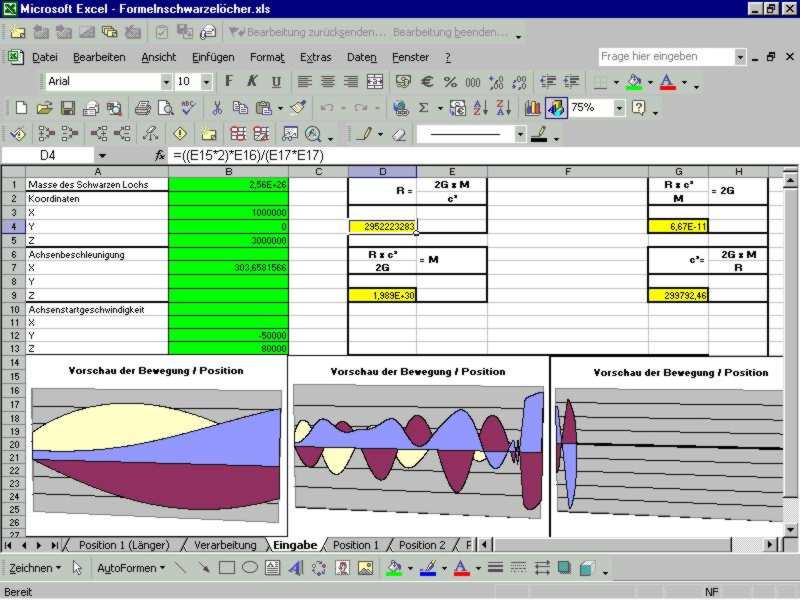
Task: Switch to the Verarbeitung sheet tab
Action: (x=225, y=545)
